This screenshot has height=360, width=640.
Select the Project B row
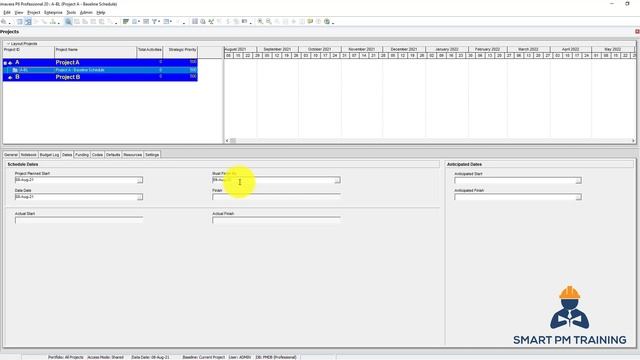100,77
